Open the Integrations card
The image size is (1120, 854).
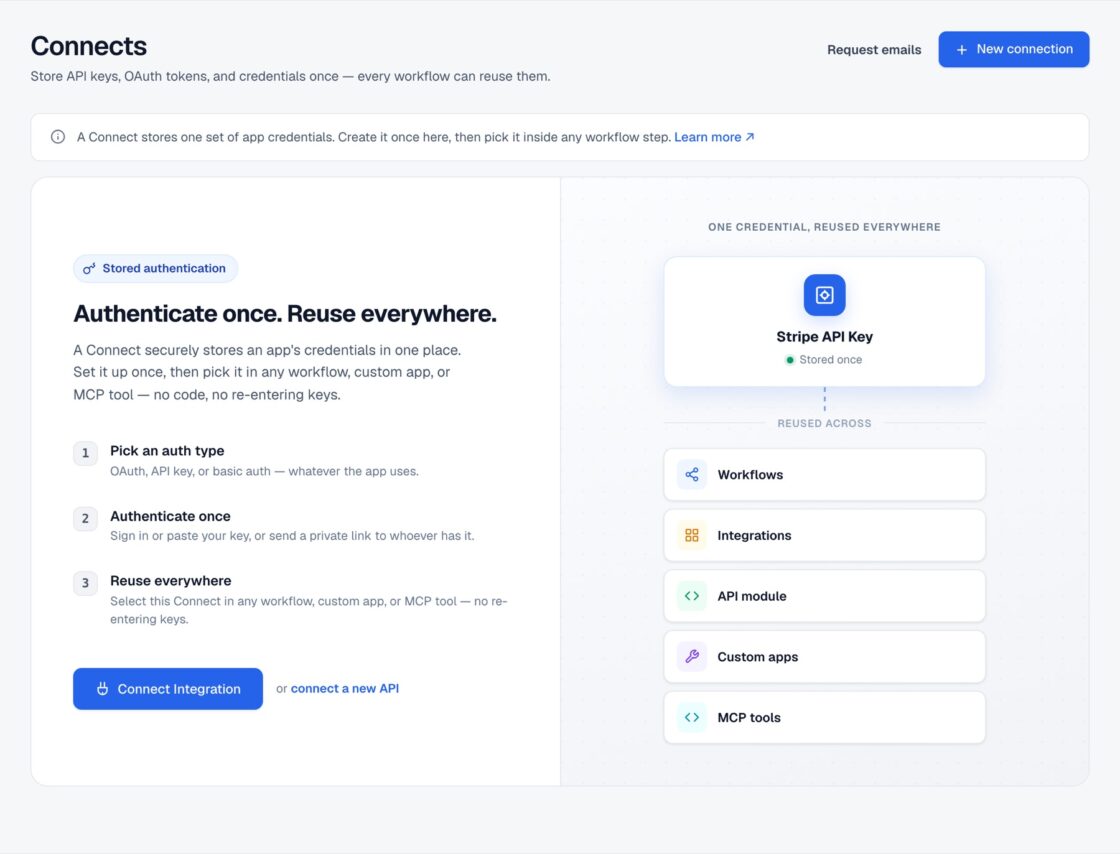pyautogui.click(x=824, y=536)
